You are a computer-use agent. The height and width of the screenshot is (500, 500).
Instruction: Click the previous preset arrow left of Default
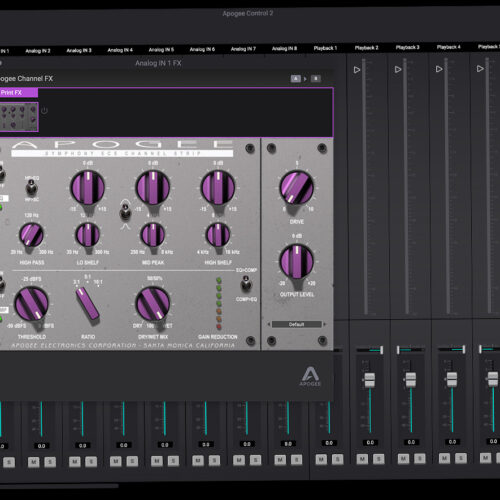(x=269, y=324)
